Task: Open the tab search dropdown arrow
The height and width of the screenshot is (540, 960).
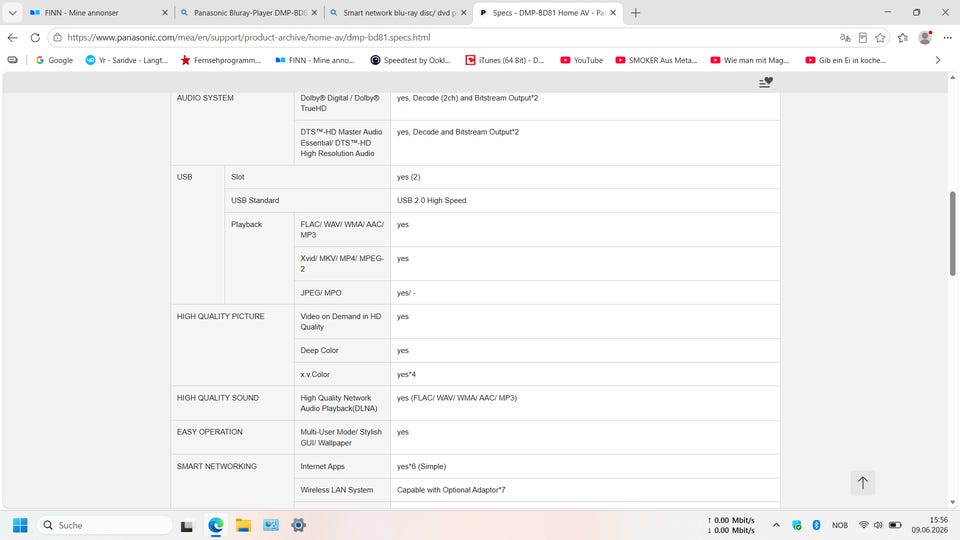Action: click(x=12, y=12)
